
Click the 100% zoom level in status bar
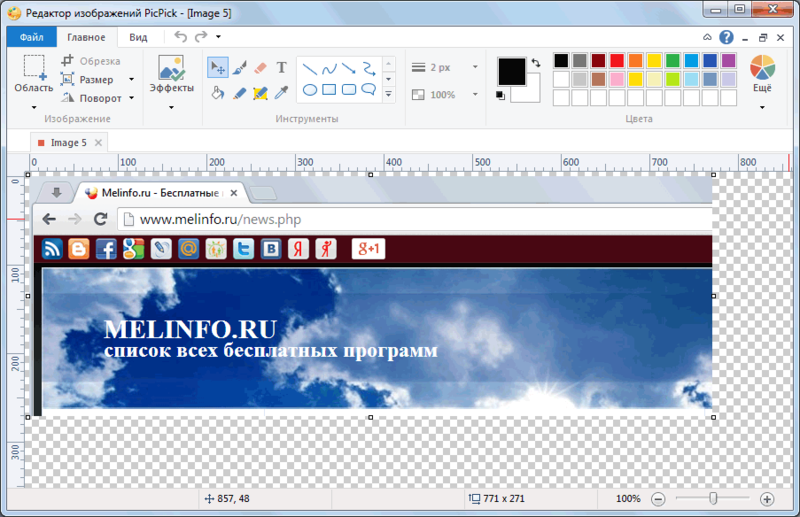pyautogui.click(x=628, y=499)
